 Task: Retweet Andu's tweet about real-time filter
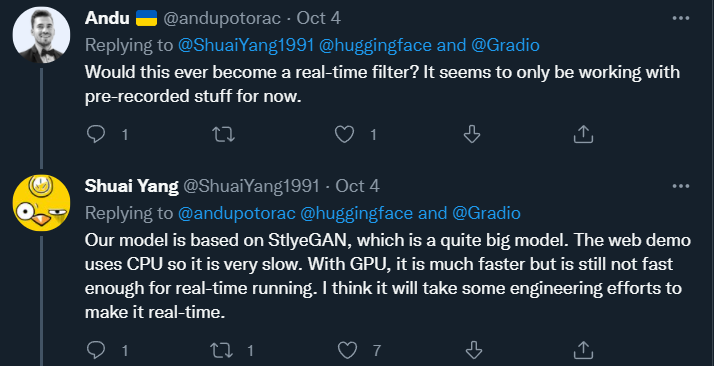tap(224, 134)
